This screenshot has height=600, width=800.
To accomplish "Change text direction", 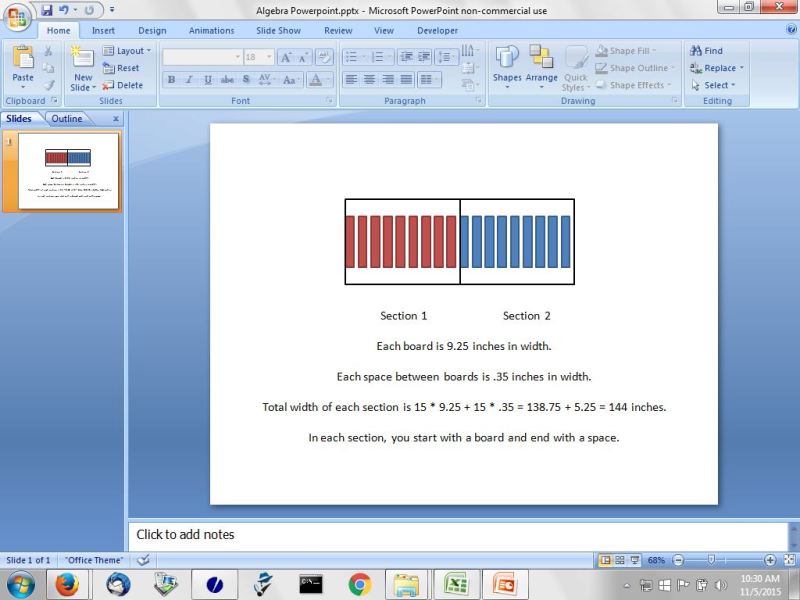I will (x=468, y=51).
